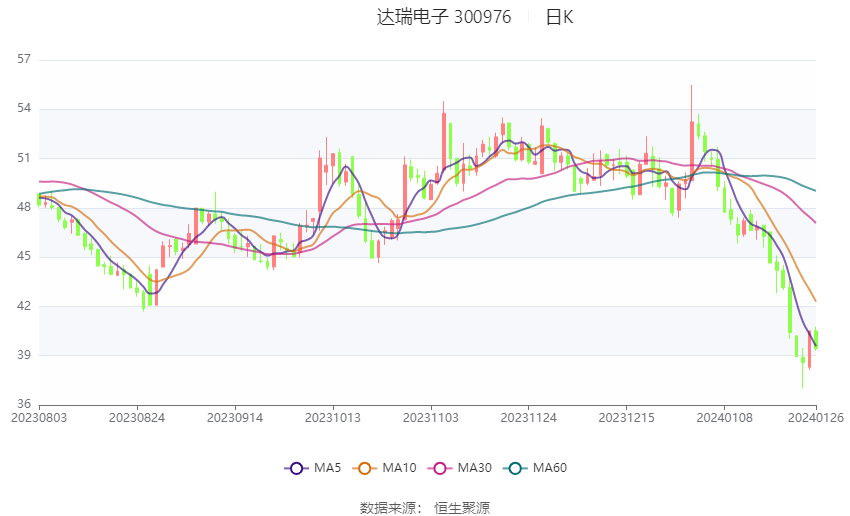Click the chart title 达瑞电子 300976
Screen dimensions: 850x516
[x=443, y=17]
